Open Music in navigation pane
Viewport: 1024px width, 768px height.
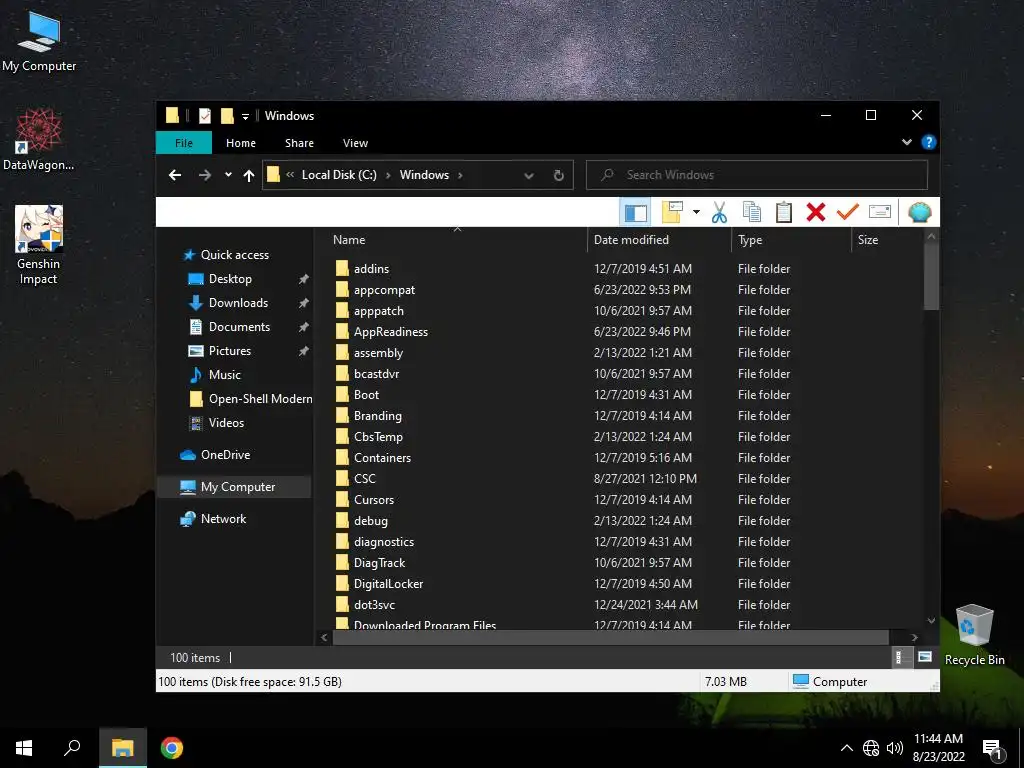pyautogui.click(x=225, y=375)
